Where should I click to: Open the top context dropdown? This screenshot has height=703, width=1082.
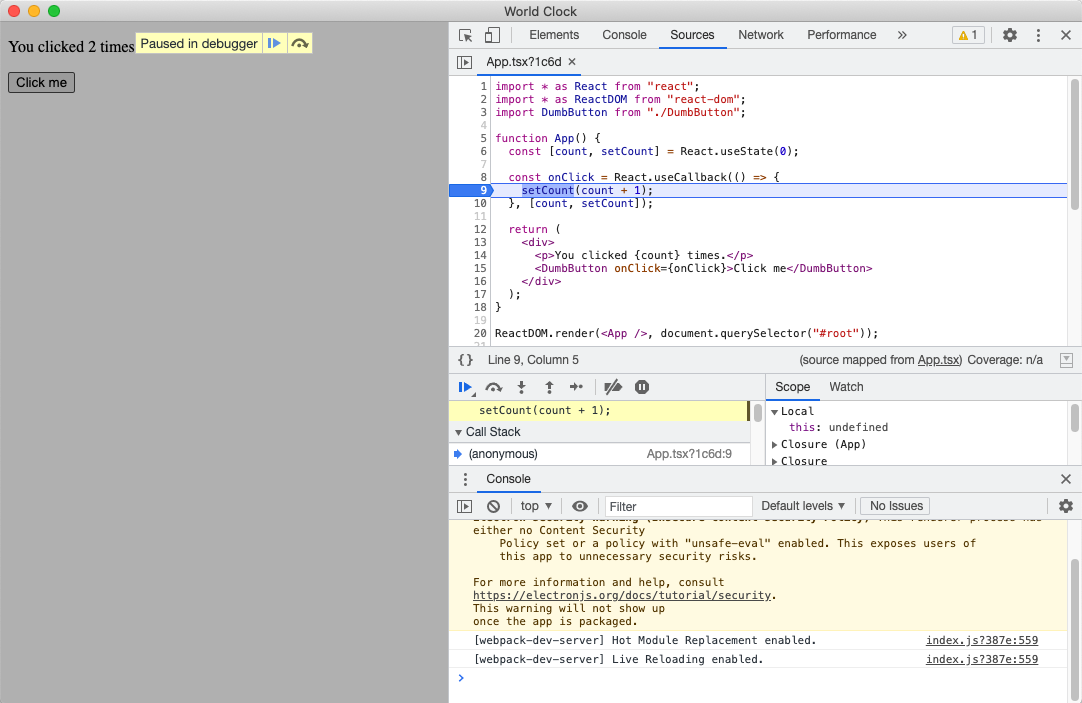click(x=536, y=506)
